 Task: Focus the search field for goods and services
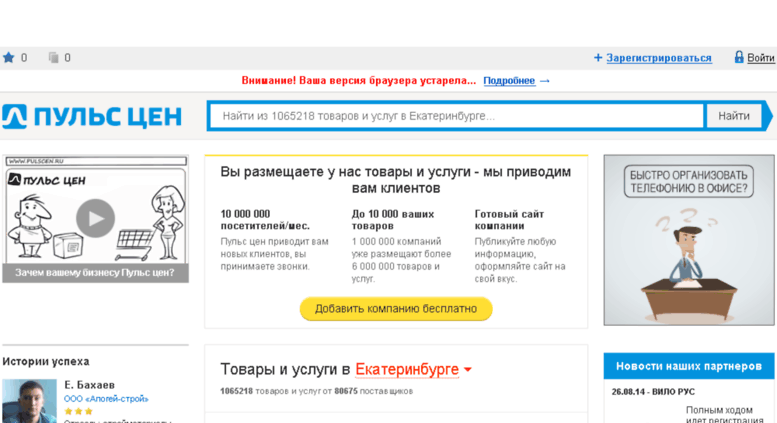point(457,116)
